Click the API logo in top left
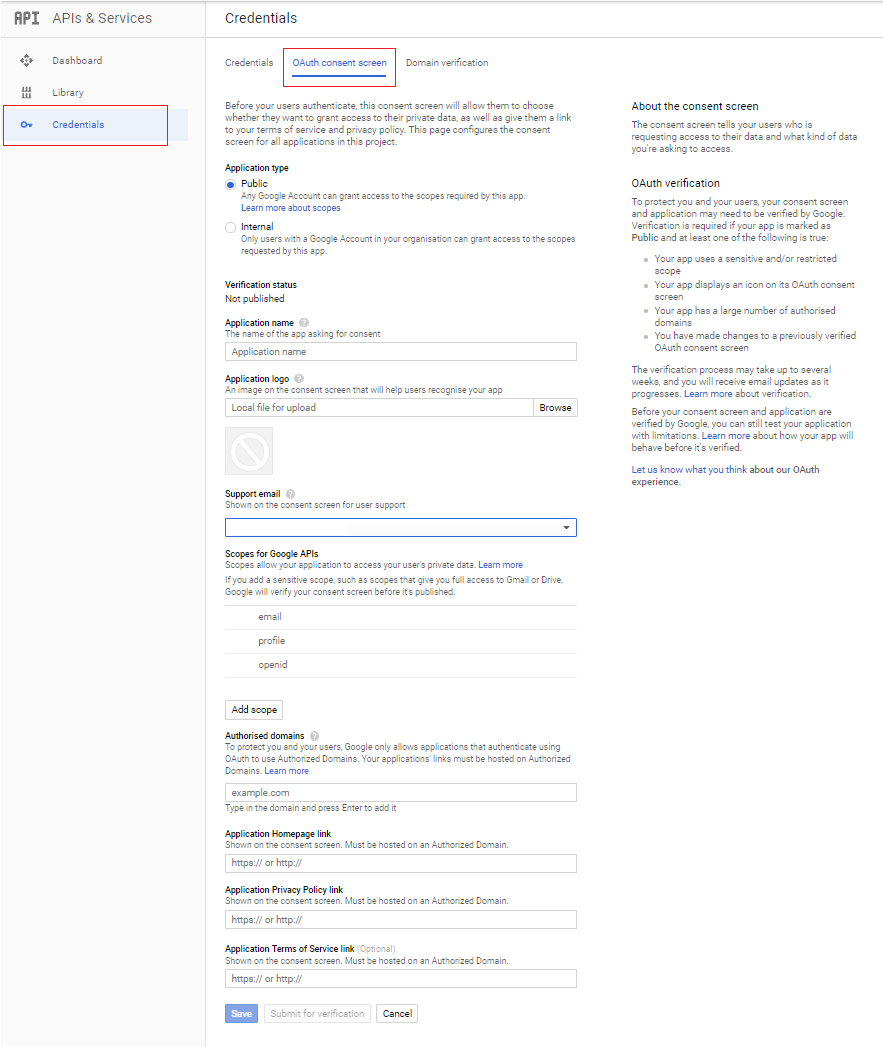 [27, 17]
